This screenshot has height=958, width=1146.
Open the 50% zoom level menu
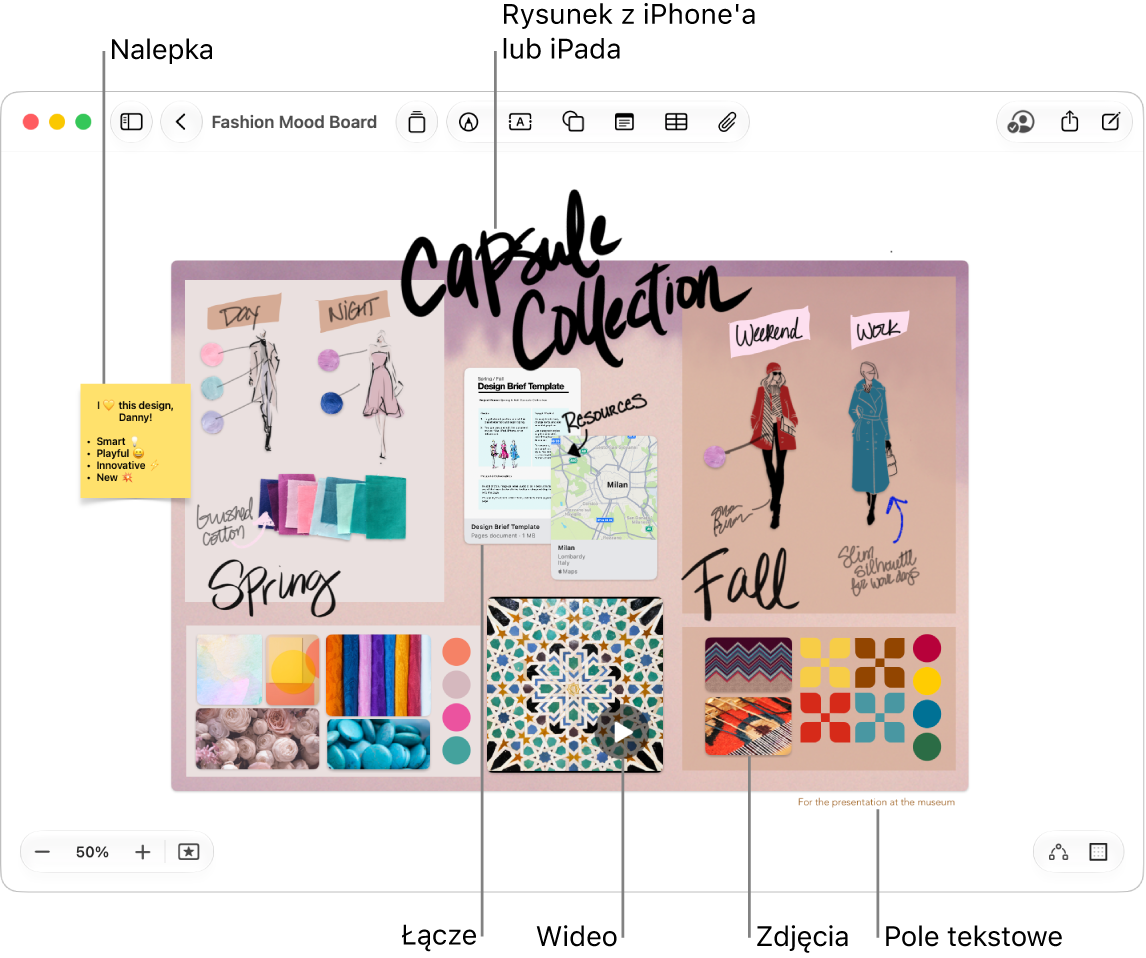tap(92, 852)
